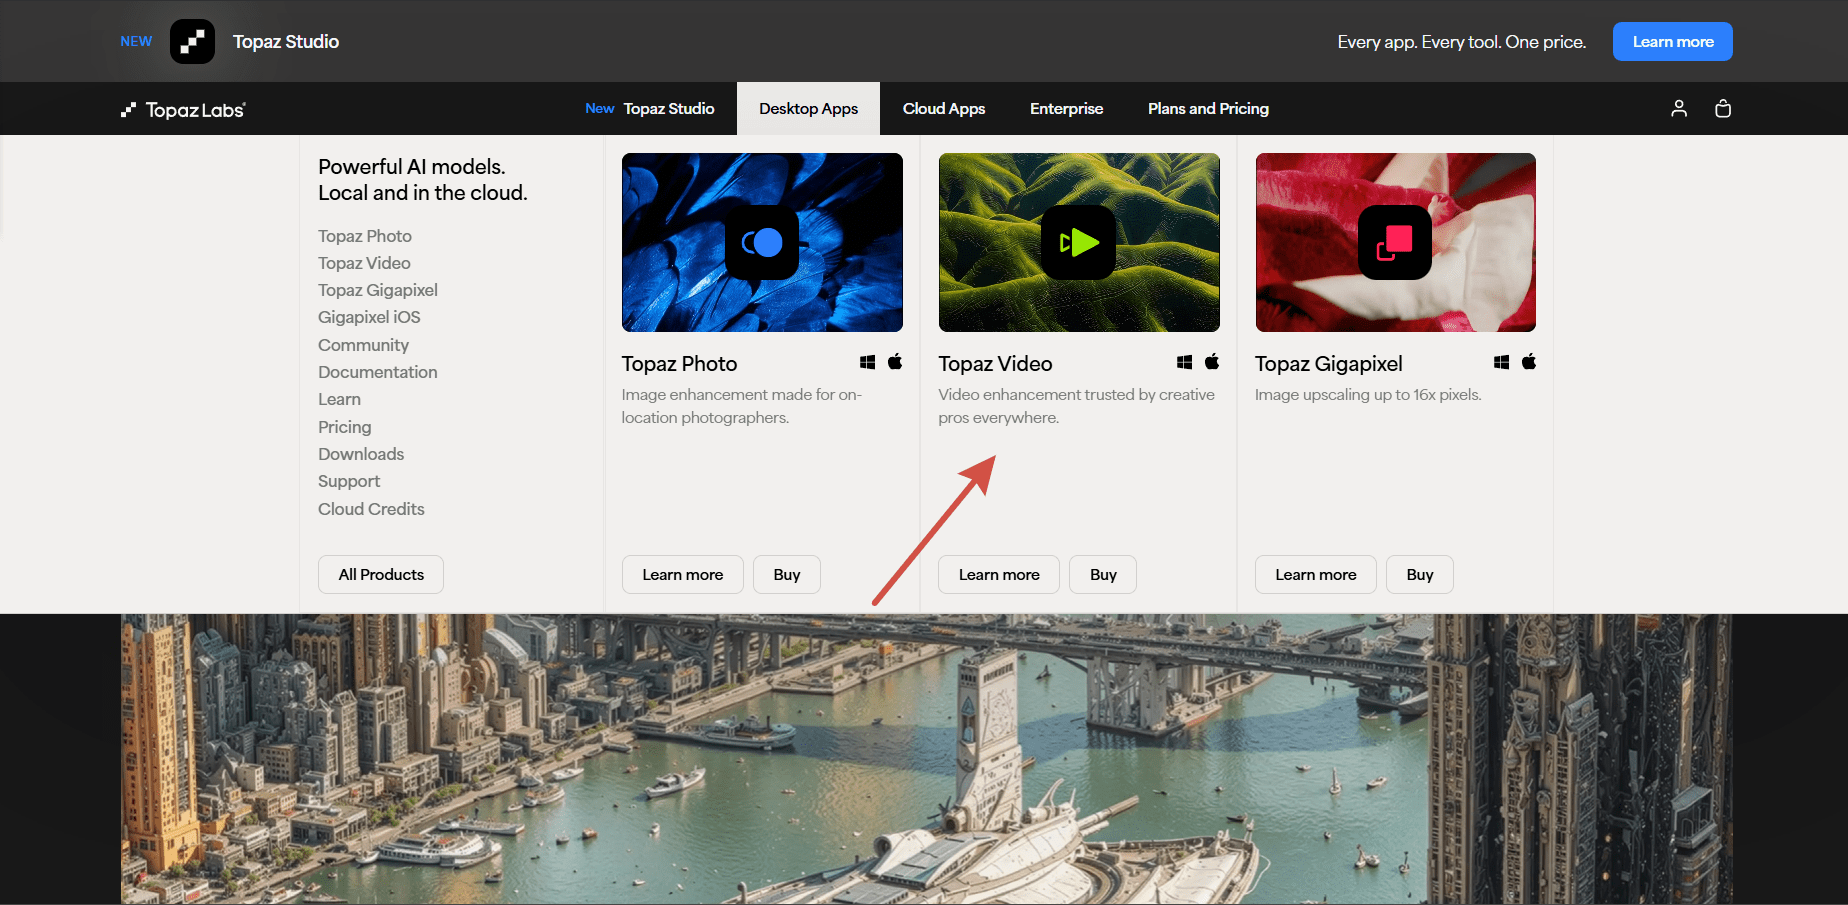This screenshot has height=905, width=1848.
Task: Click Buy under Topaz Photo
Action: [787, 575]
